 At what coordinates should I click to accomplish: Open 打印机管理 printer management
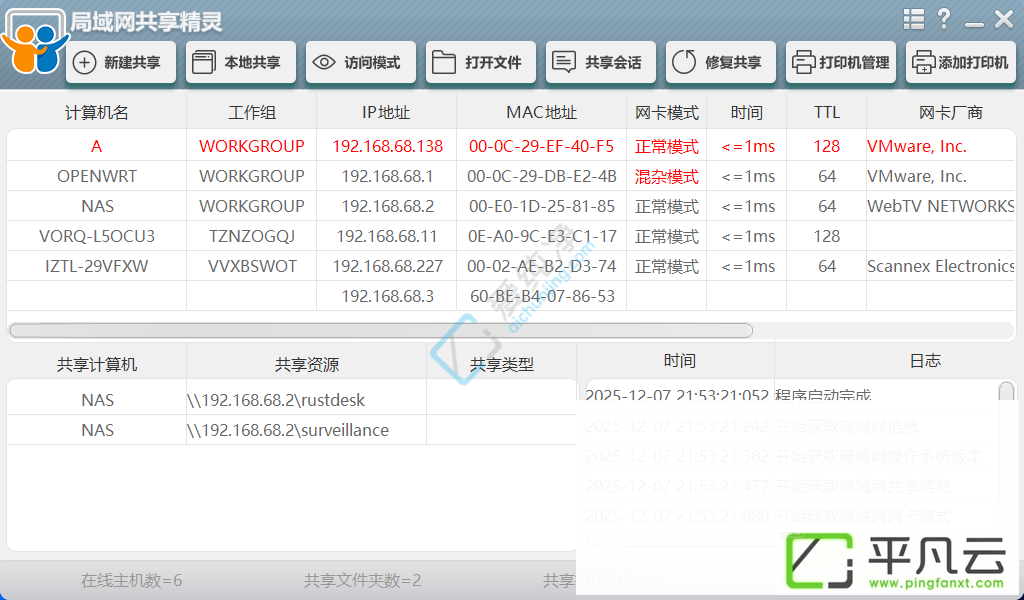[841, 63]
